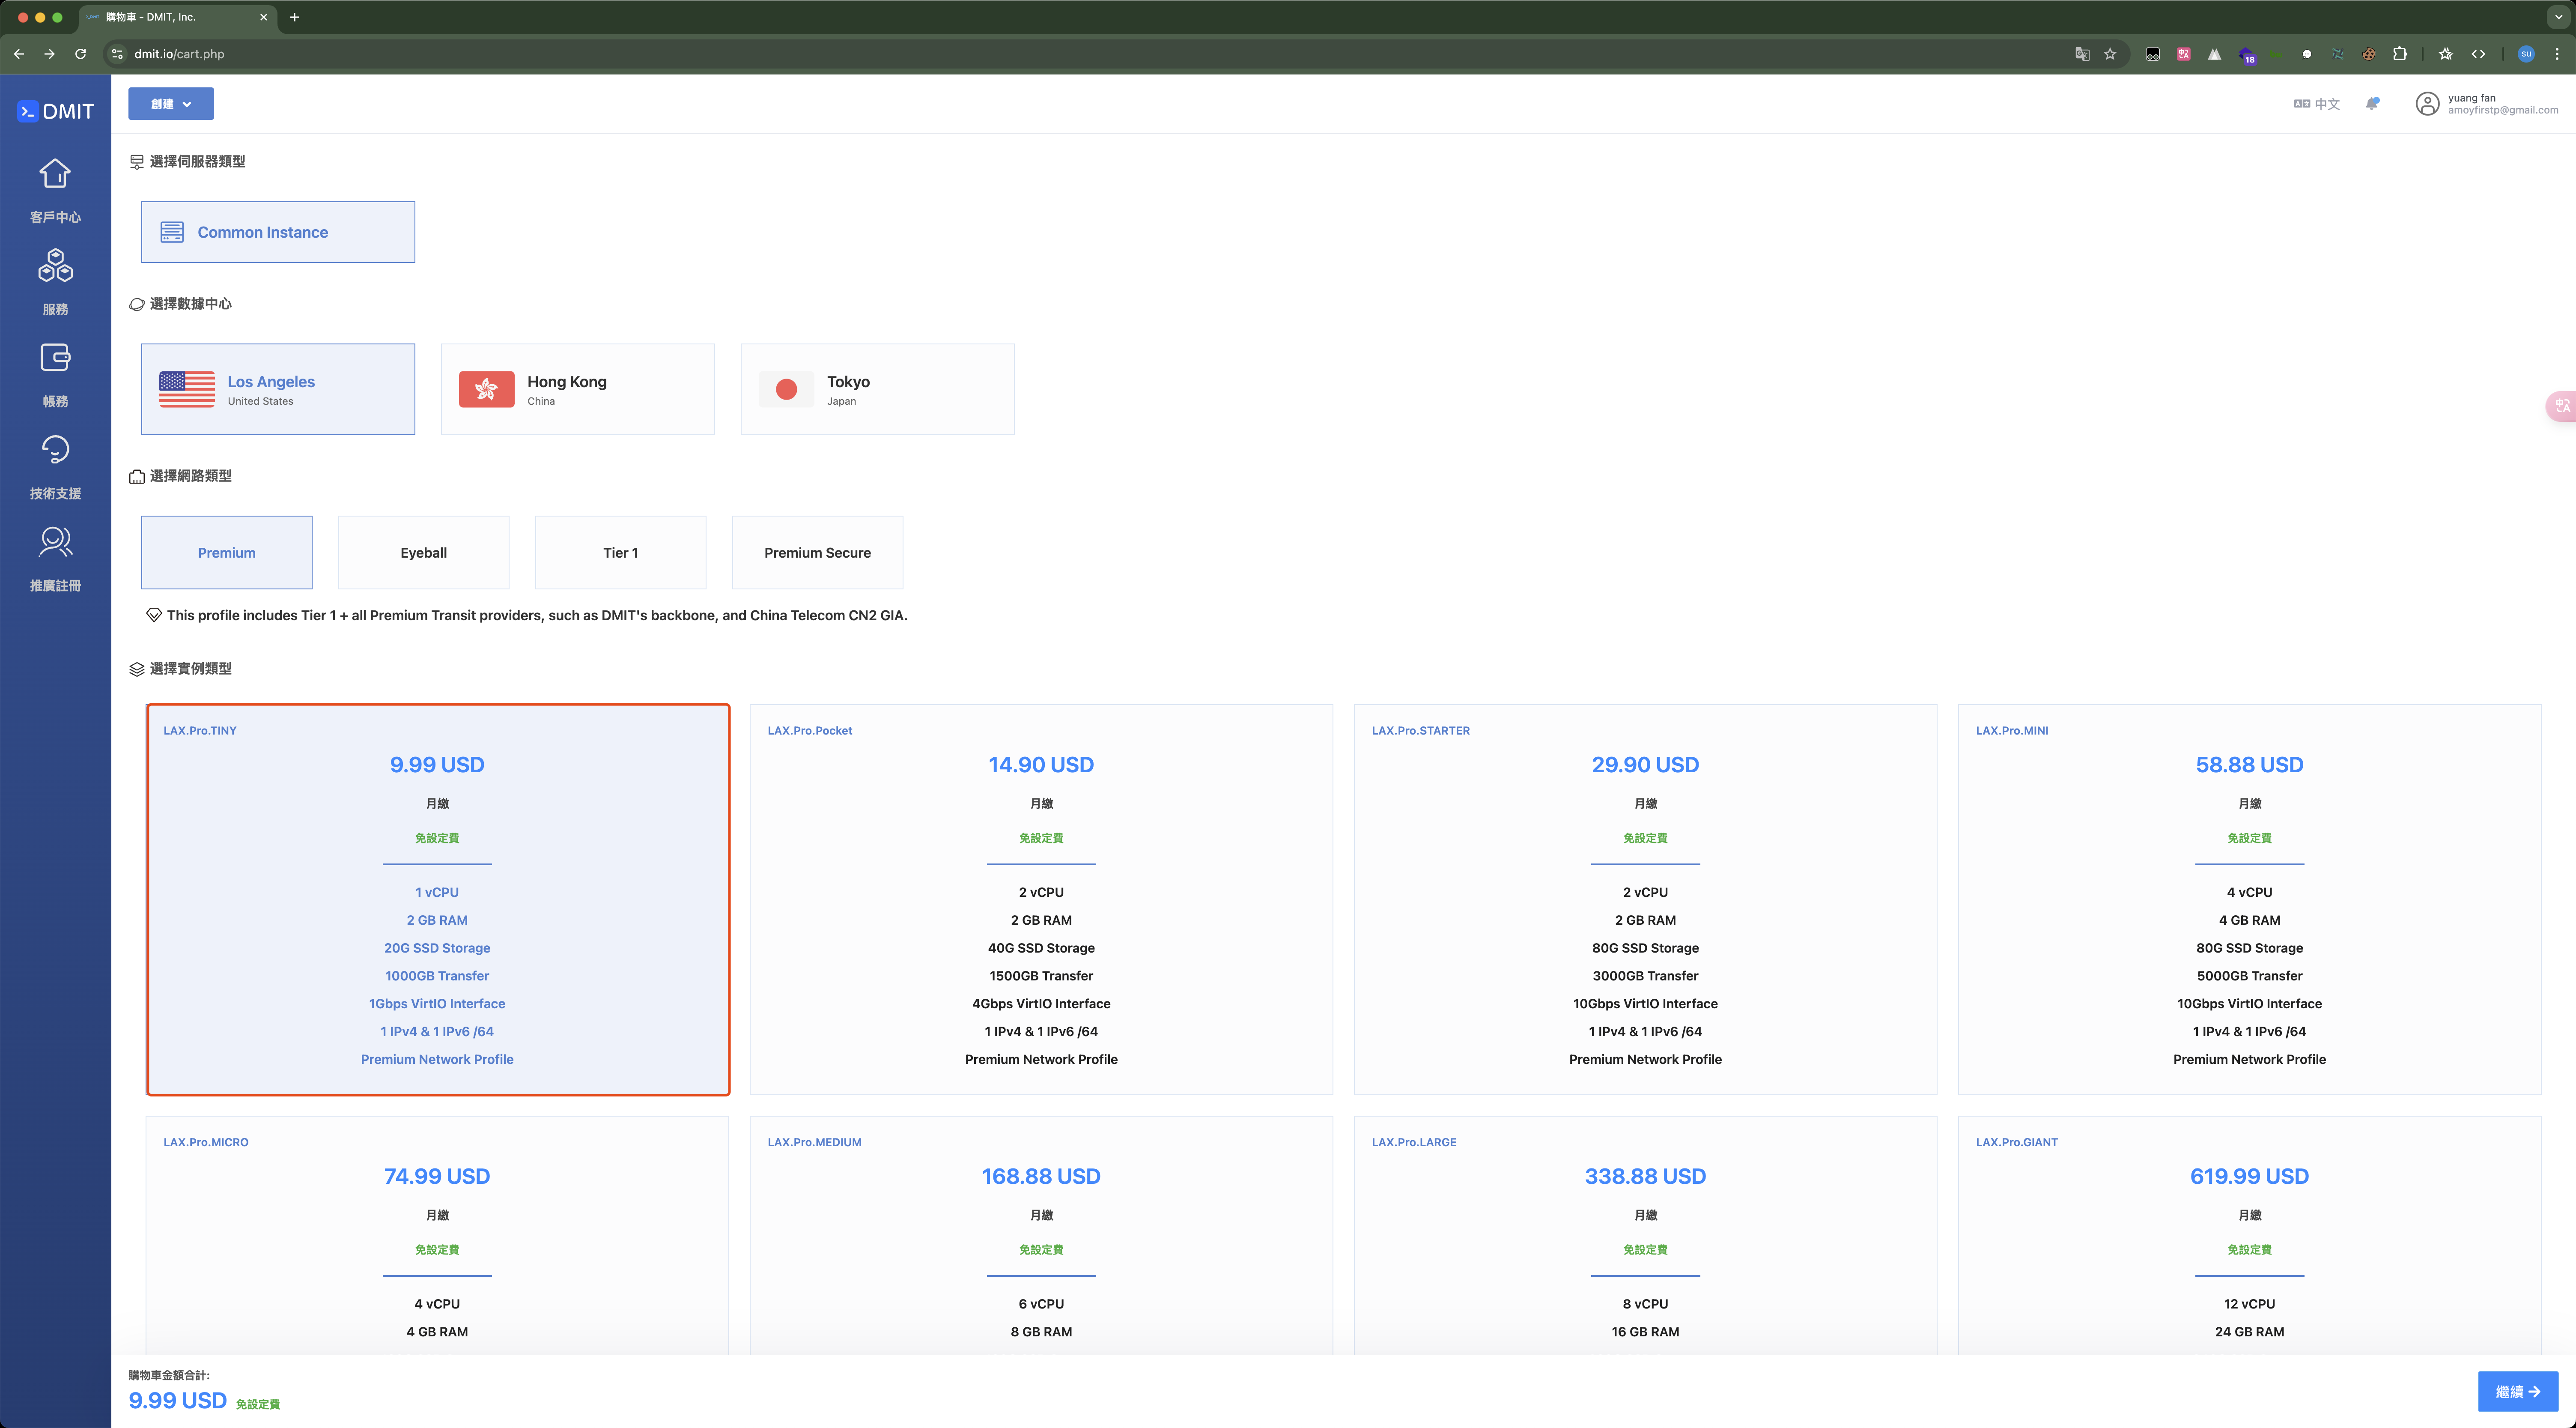
Task: Click browser back arrow
Action: click(x=19, y=54)
